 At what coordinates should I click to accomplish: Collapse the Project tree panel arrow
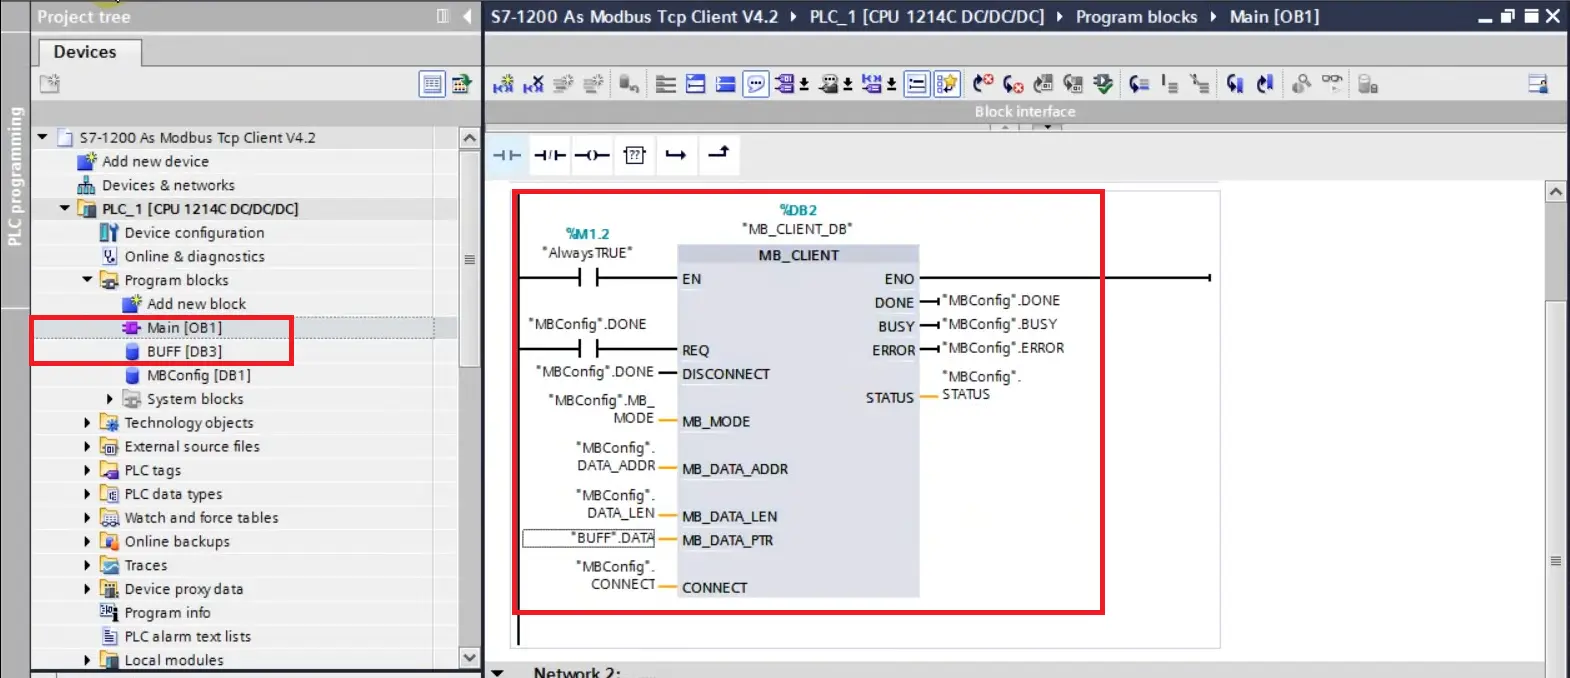[467, 16]
